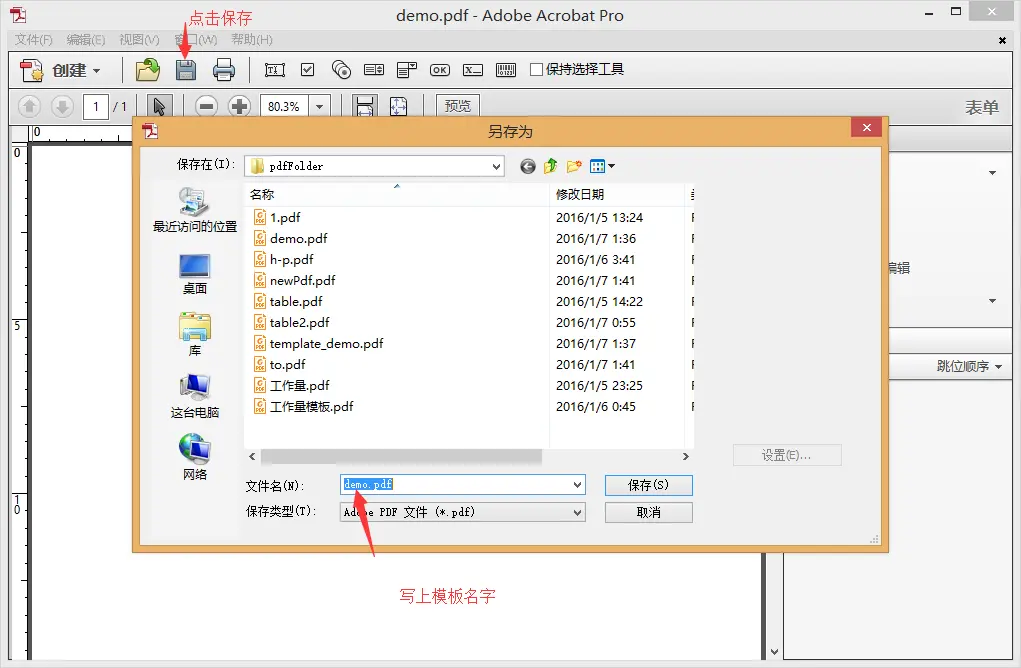The width and height of the screenshot is (1021, 668).
Task: Click the zoom out minus button
Action: tap(206, 106)
